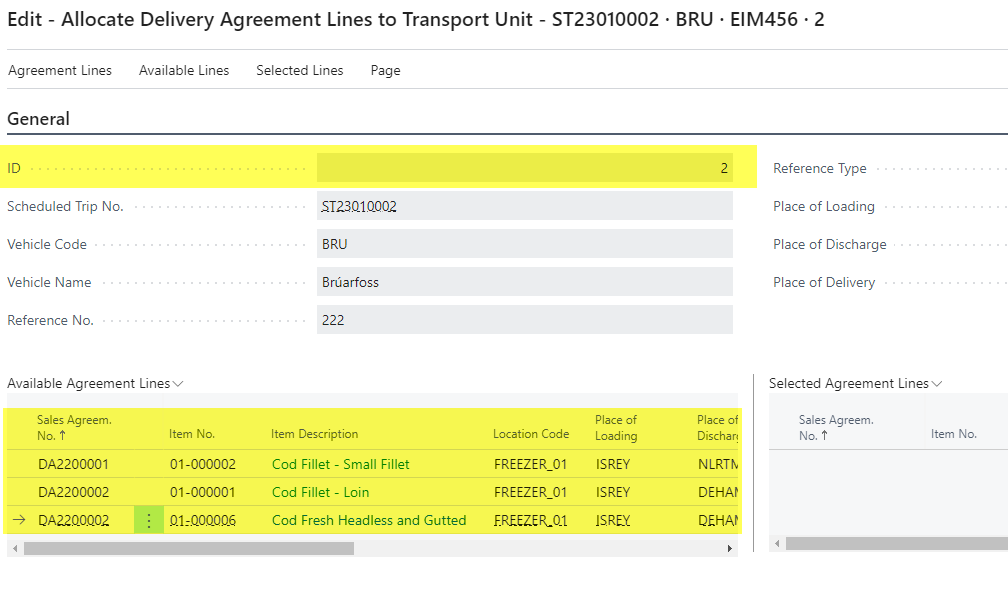Viewport: 1008px width, 591px height.
Task: Click right scroll arrow of Available lines
Action: click(x=730, y=549)
